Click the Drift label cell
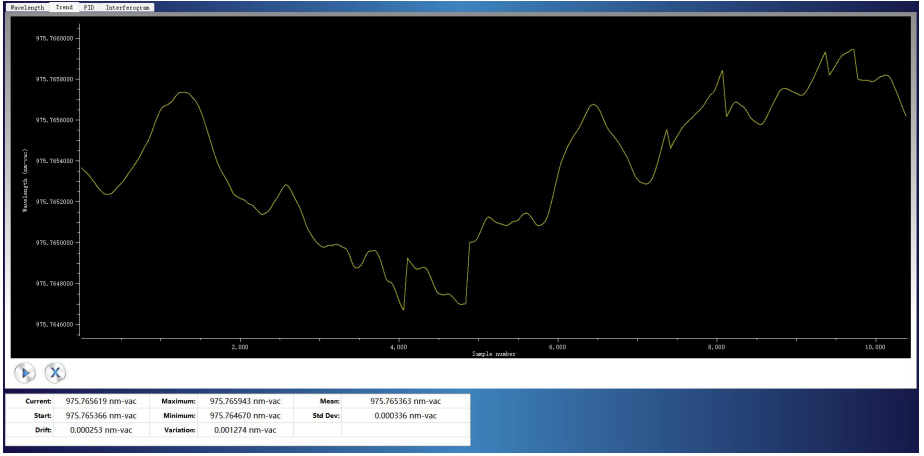The height and width of the screenshot is (456, 924). point(30,430)
